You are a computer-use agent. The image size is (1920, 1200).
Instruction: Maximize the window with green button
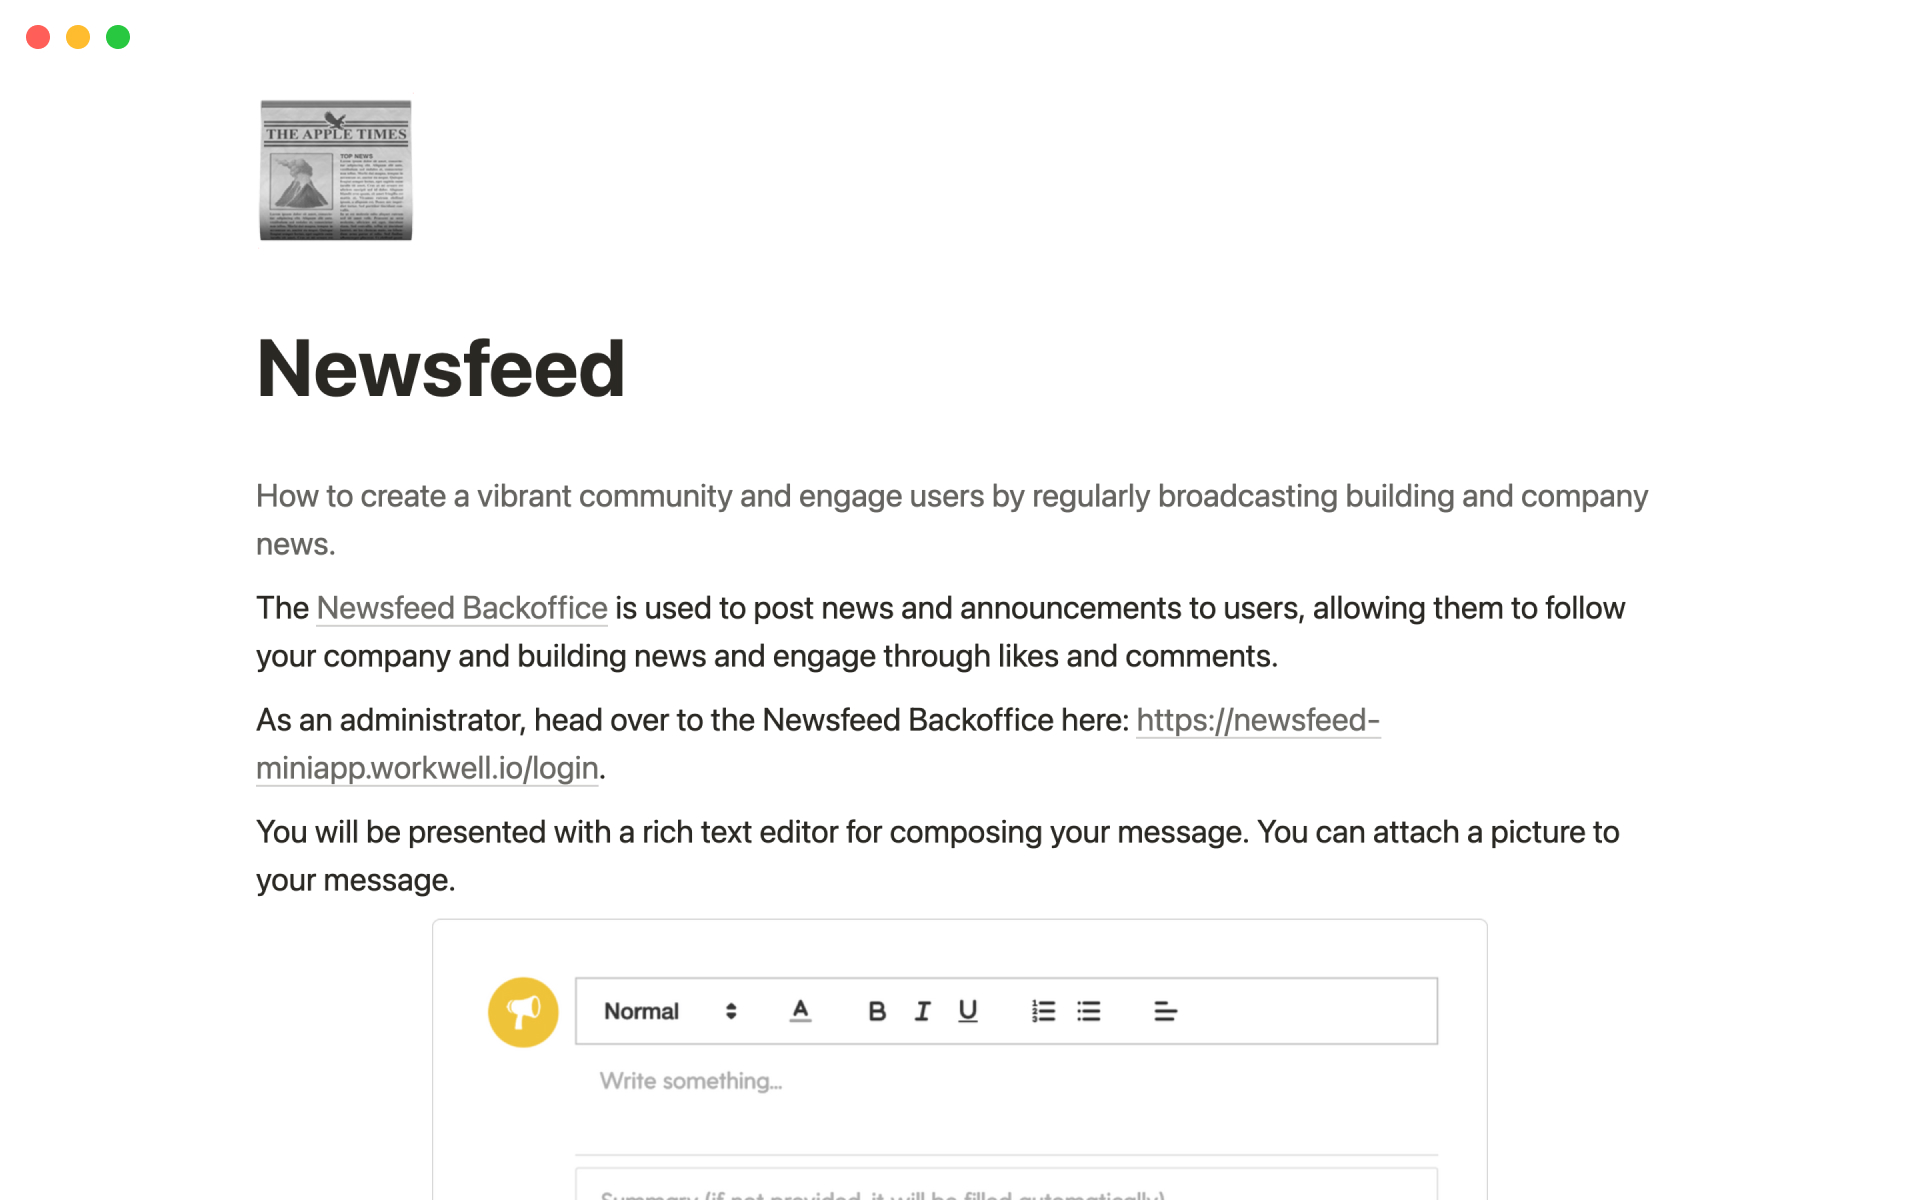118,37
